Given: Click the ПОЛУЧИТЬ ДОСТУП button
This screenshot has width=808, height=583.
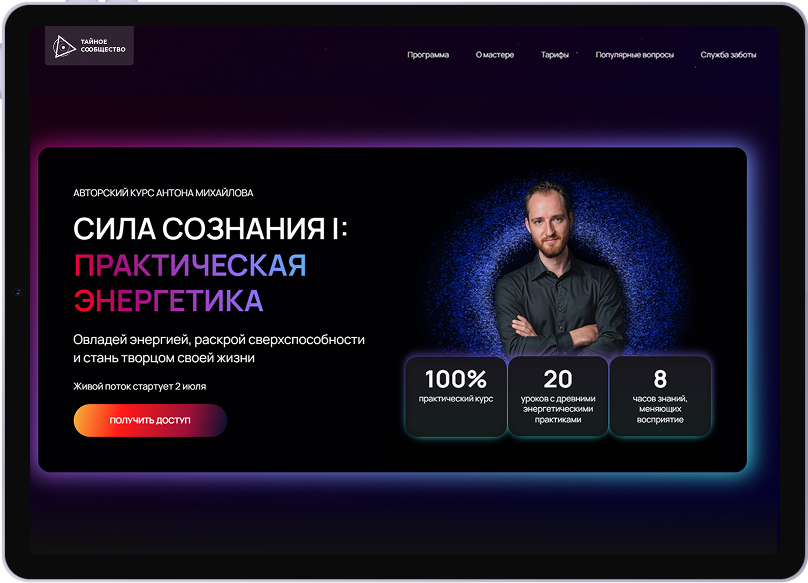Looking at the screenshot, I should 150,420.
